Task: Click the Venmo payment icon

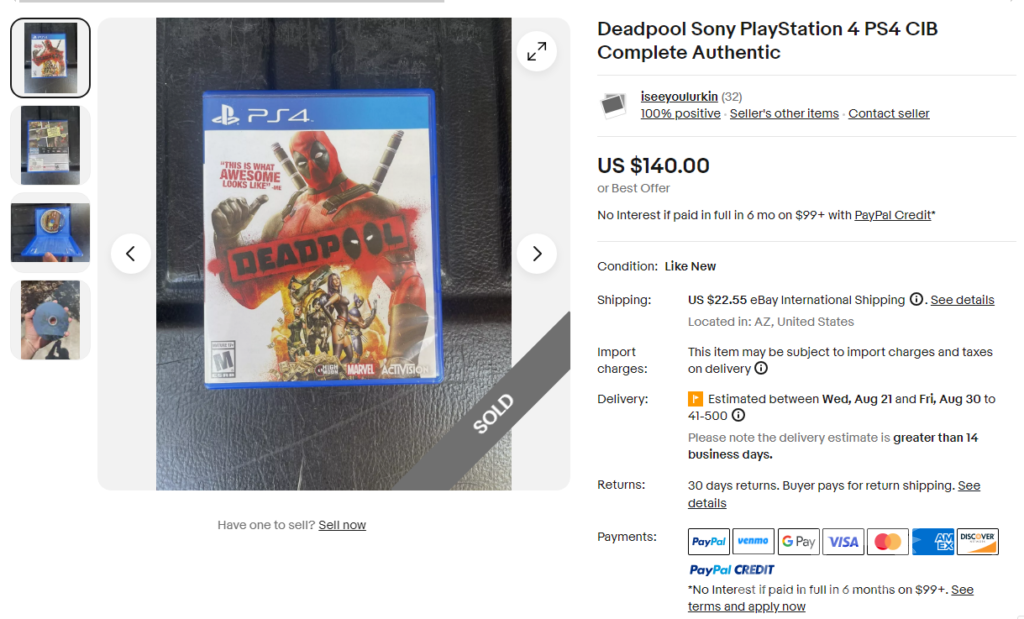Action: coord(753,542)
